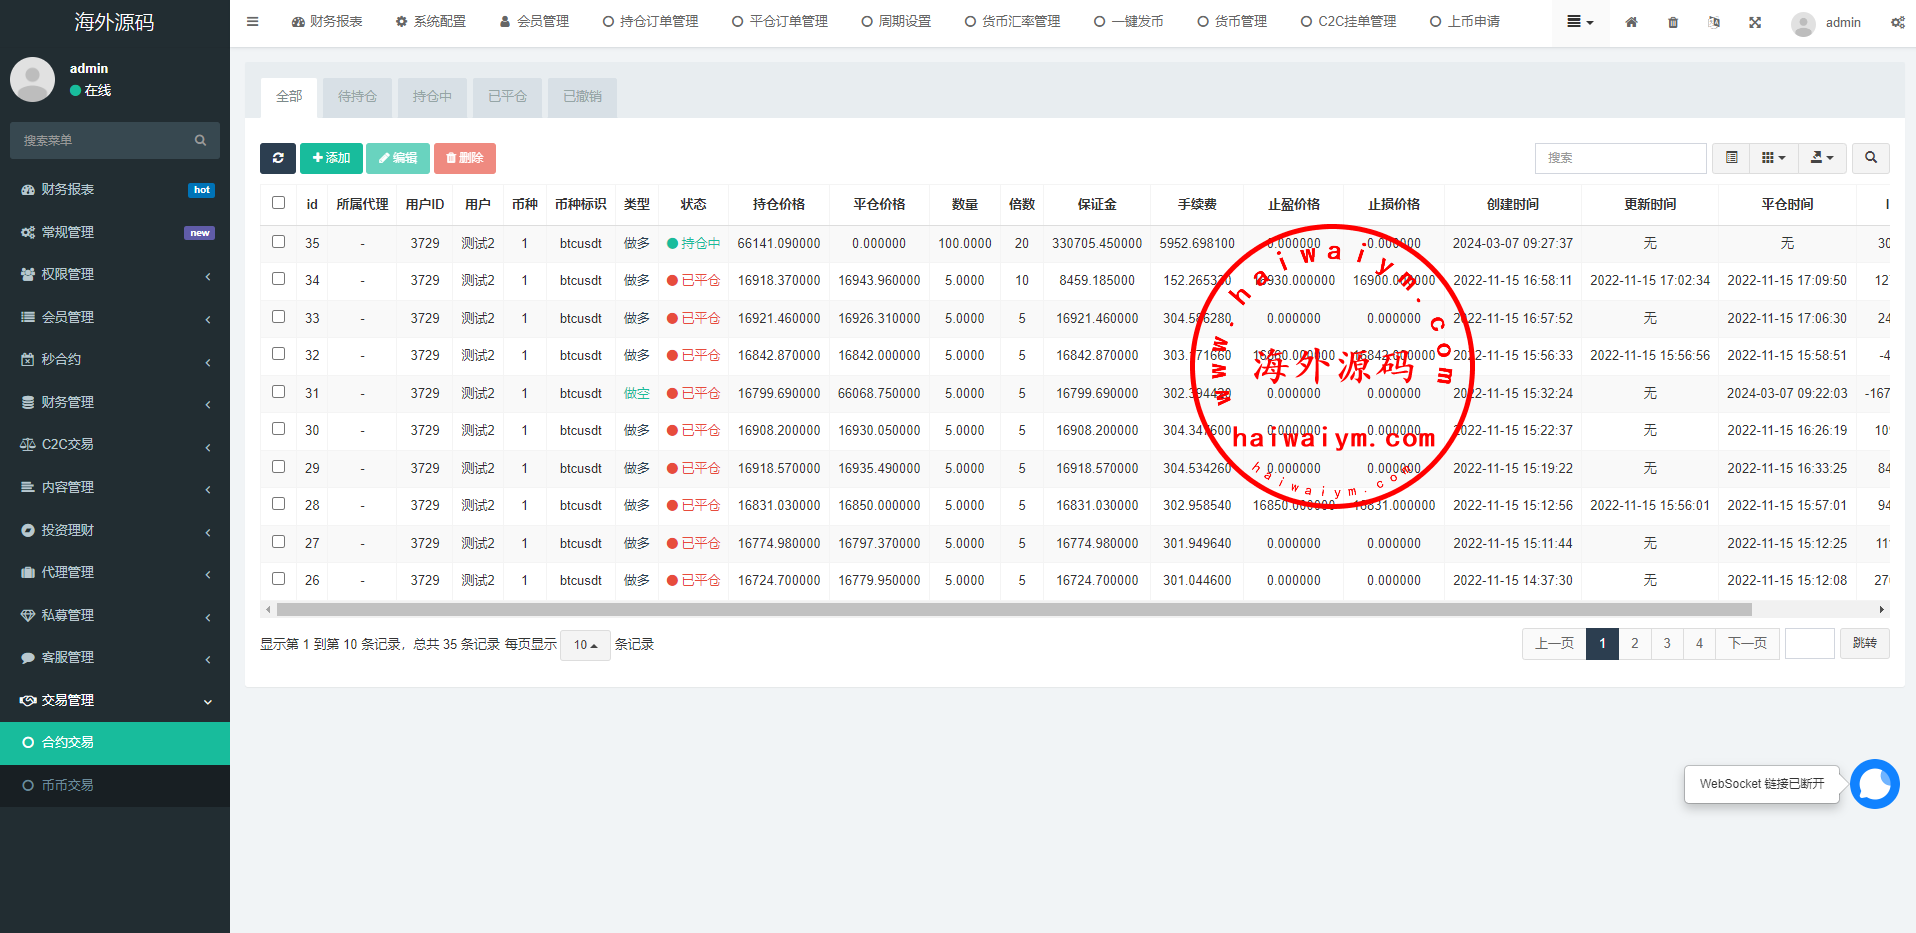Screen dimensions: 1916x933
Task: Click the hamburger sidebar toggle icon
Action: tap(252, 22)
